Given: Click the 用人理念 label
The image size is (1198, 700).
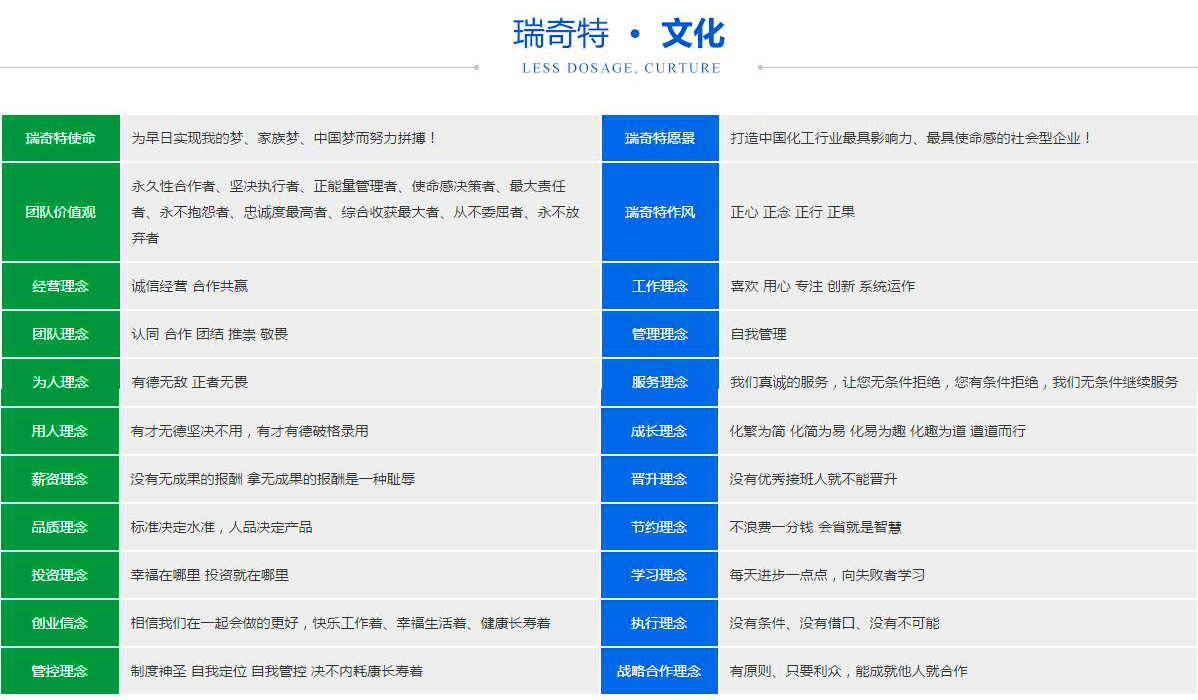Looking at the screenshot, I should tap(60, 430).
